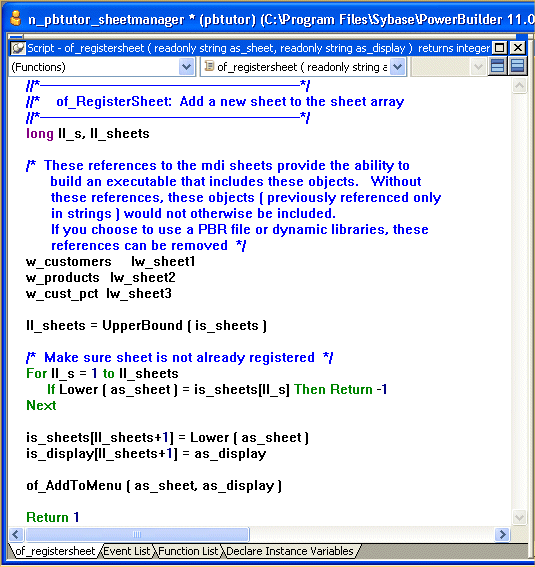Viewport: 535px width, 567px height.
Task: Click the horizontal scrollbar right arrow
Action: pos(502,534)
